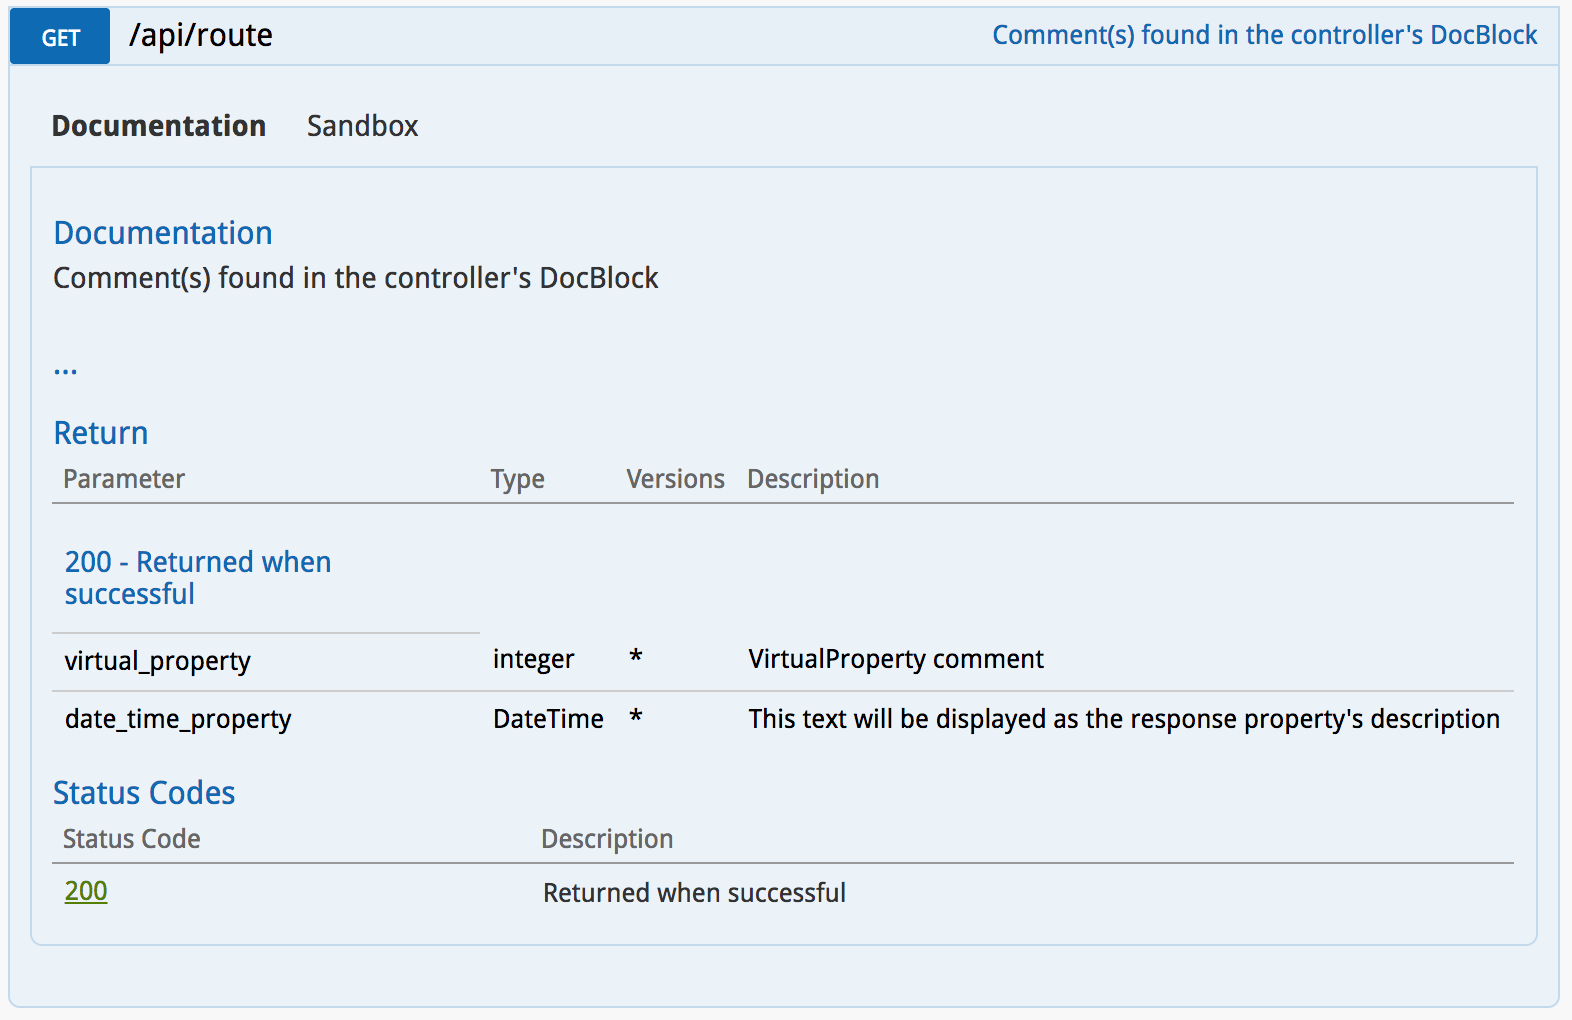The height and width of the screenshot is (1020, 1572).
Task: Click the versions asterisk in date_time_property row
Action: coord(636,716)
